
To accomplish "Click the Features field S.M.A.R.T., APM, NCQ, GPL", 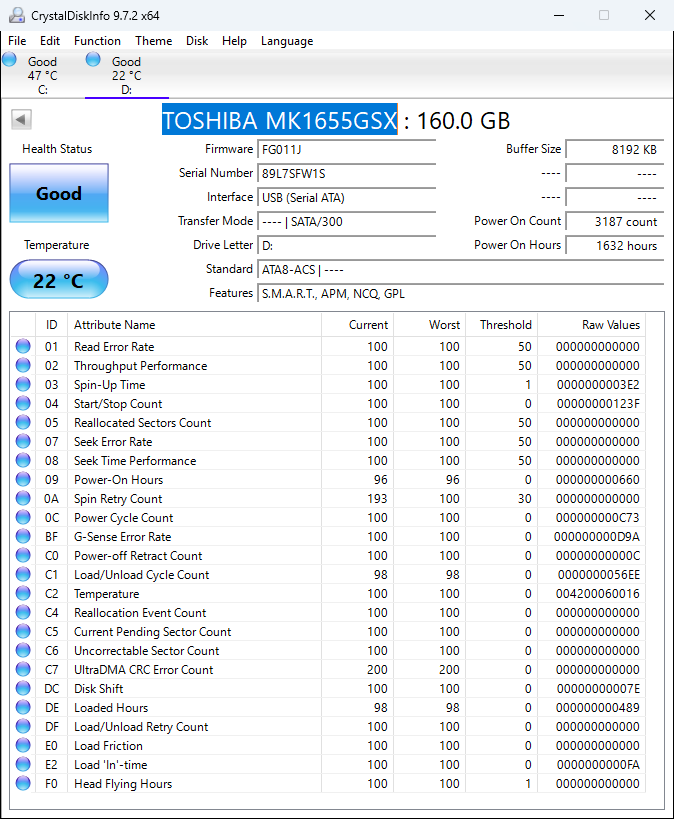I will [x=460, y=294].
